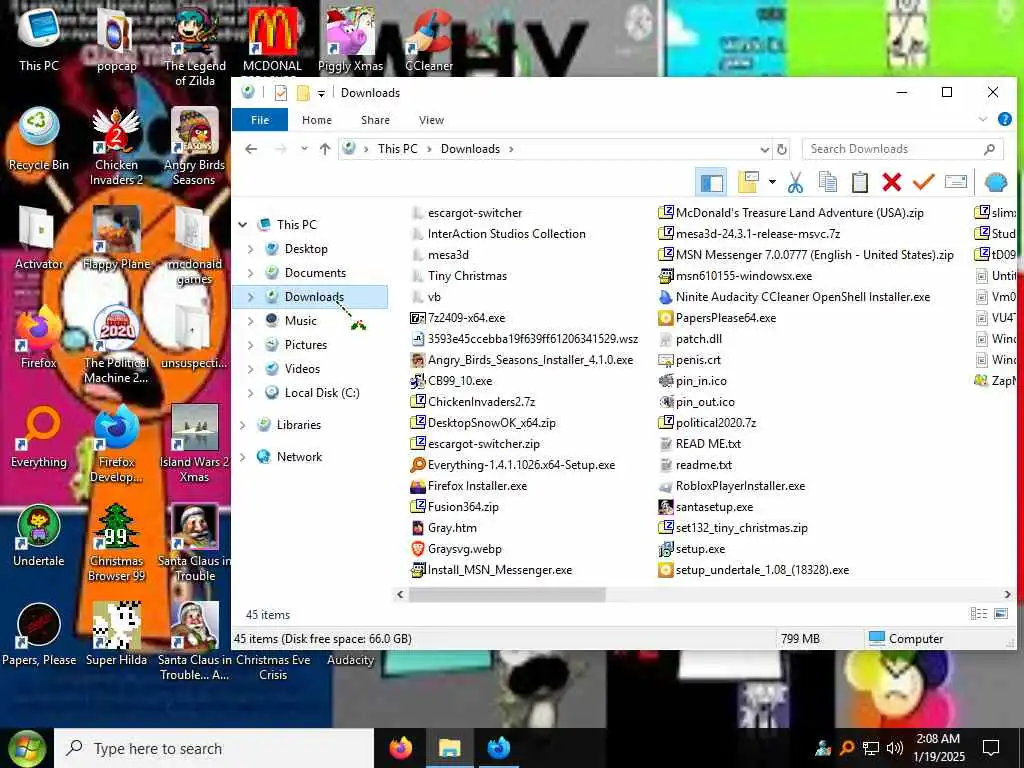Toggle the navigation pane toolbar button

coord(711,182)
